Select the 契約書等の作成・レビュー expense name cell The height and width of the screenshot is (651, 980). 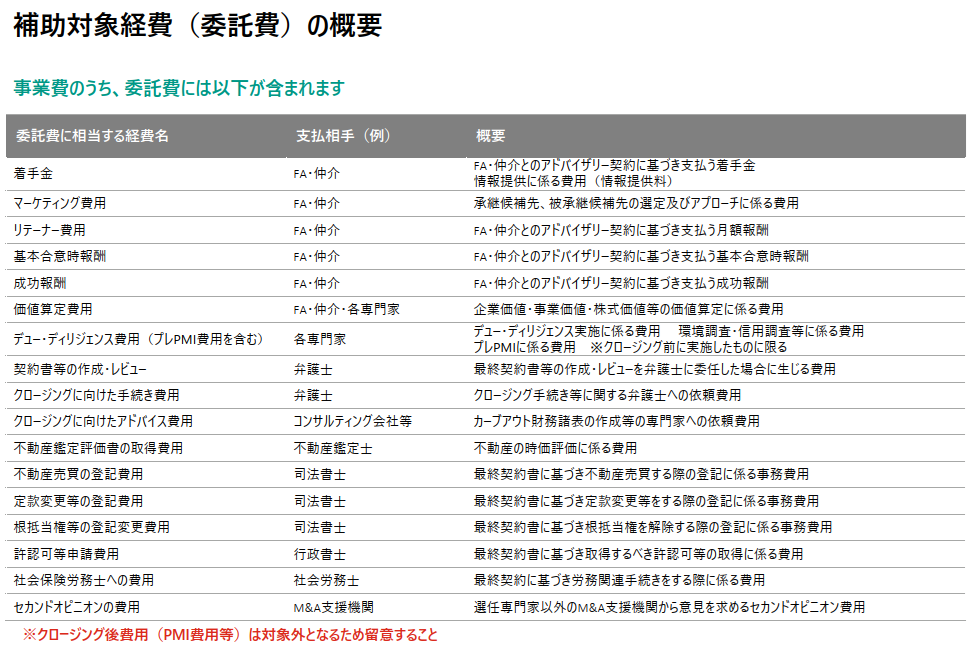(80, 370)
